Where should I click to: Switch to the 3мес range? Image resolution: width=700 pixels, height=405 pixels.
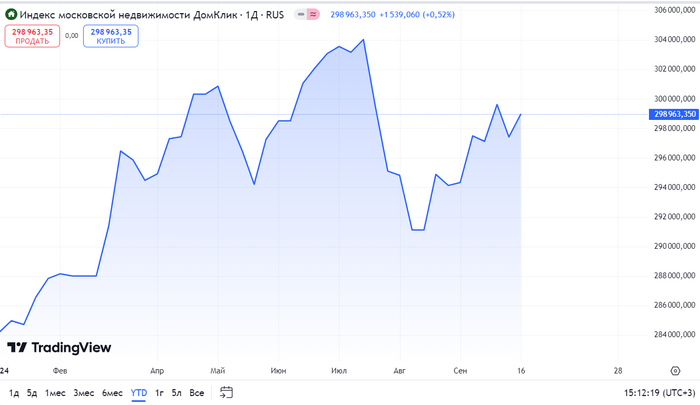tap(83, 393)
